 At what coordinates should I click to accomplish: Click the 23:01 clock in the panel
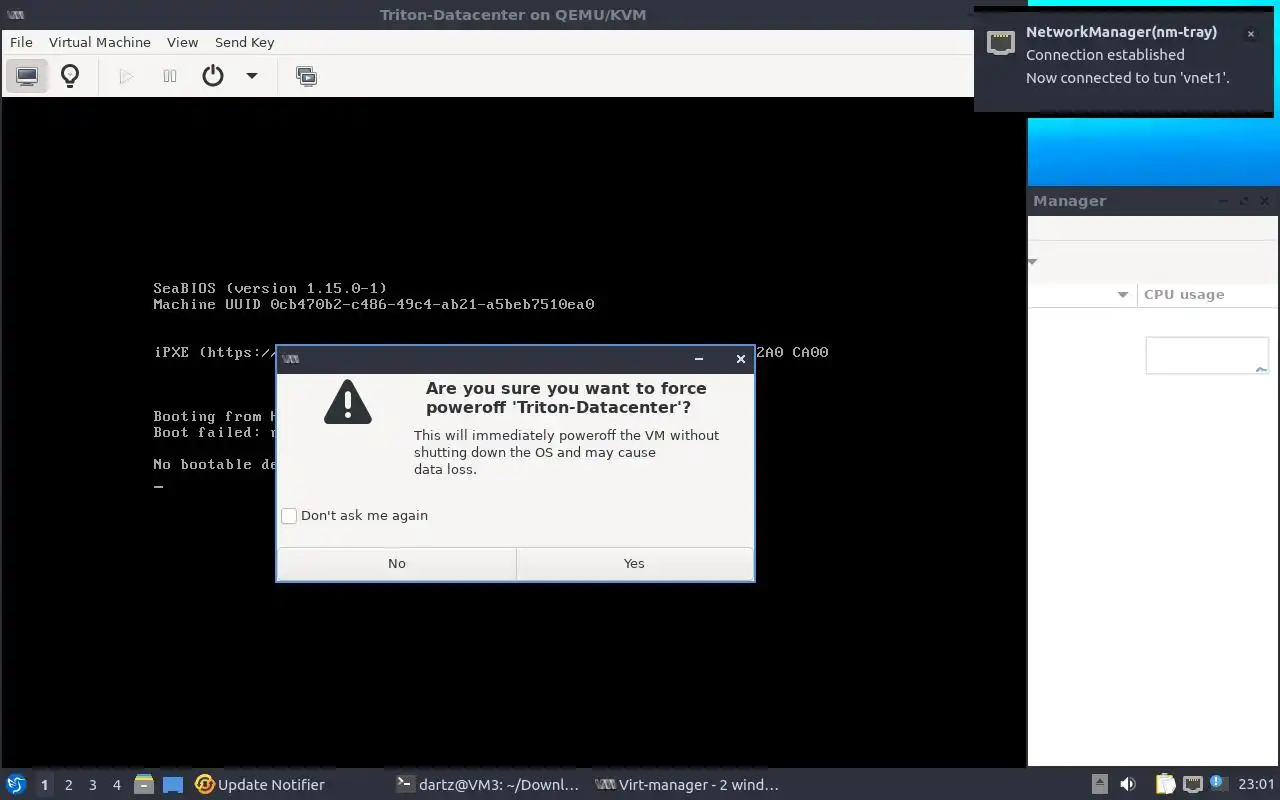(1256, 785)
